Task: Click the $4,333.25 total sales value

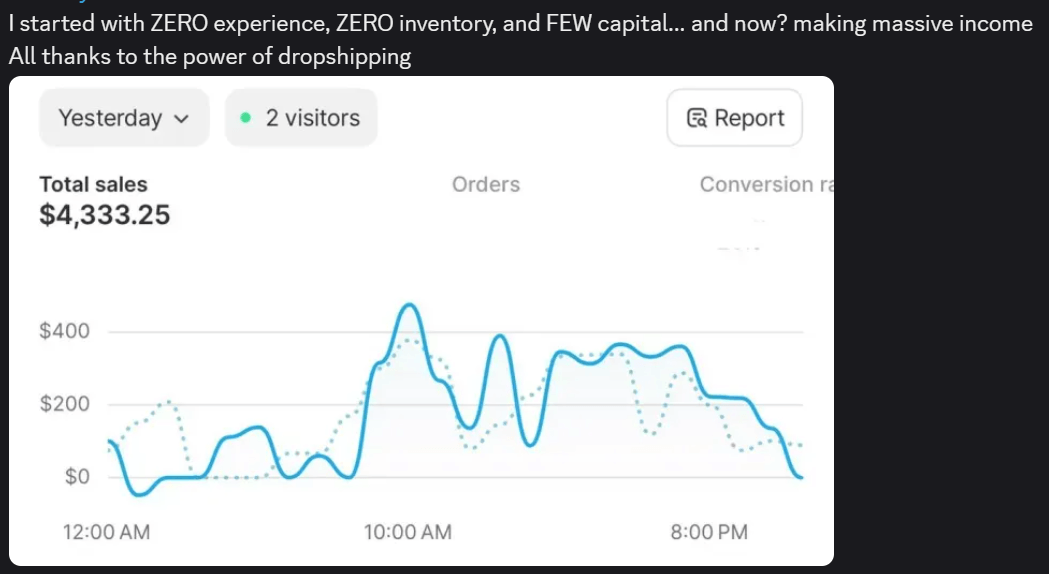Action: [104, 215]
